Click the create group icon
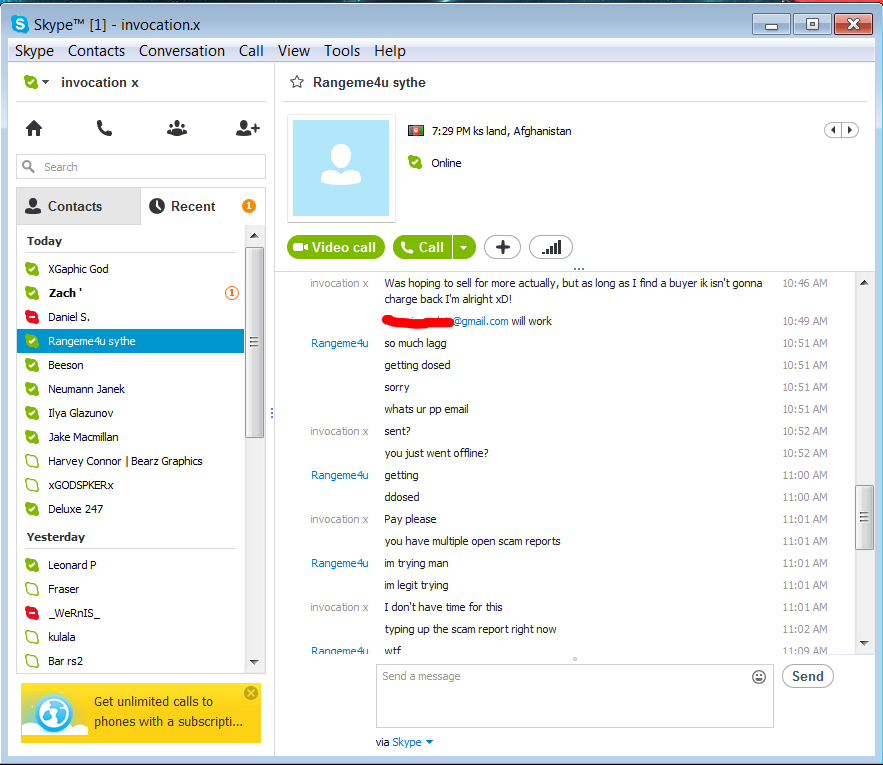Screen dimensions: 883x765 pos(177,128)
